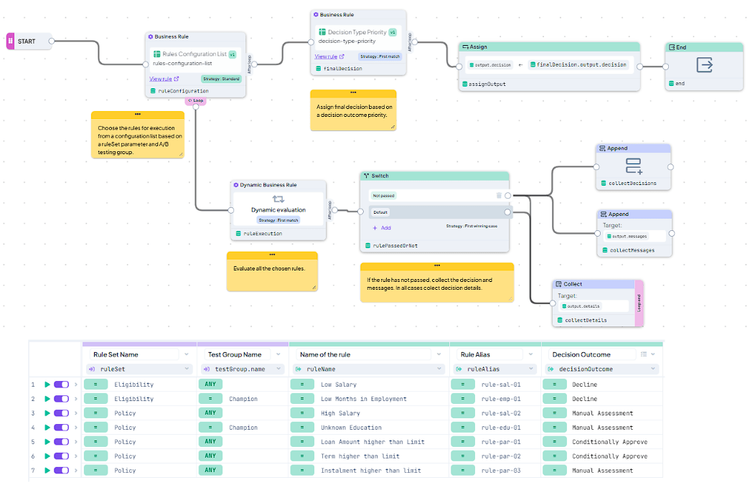Toggle row 7 Instalment rule switch

coord(62,470)
